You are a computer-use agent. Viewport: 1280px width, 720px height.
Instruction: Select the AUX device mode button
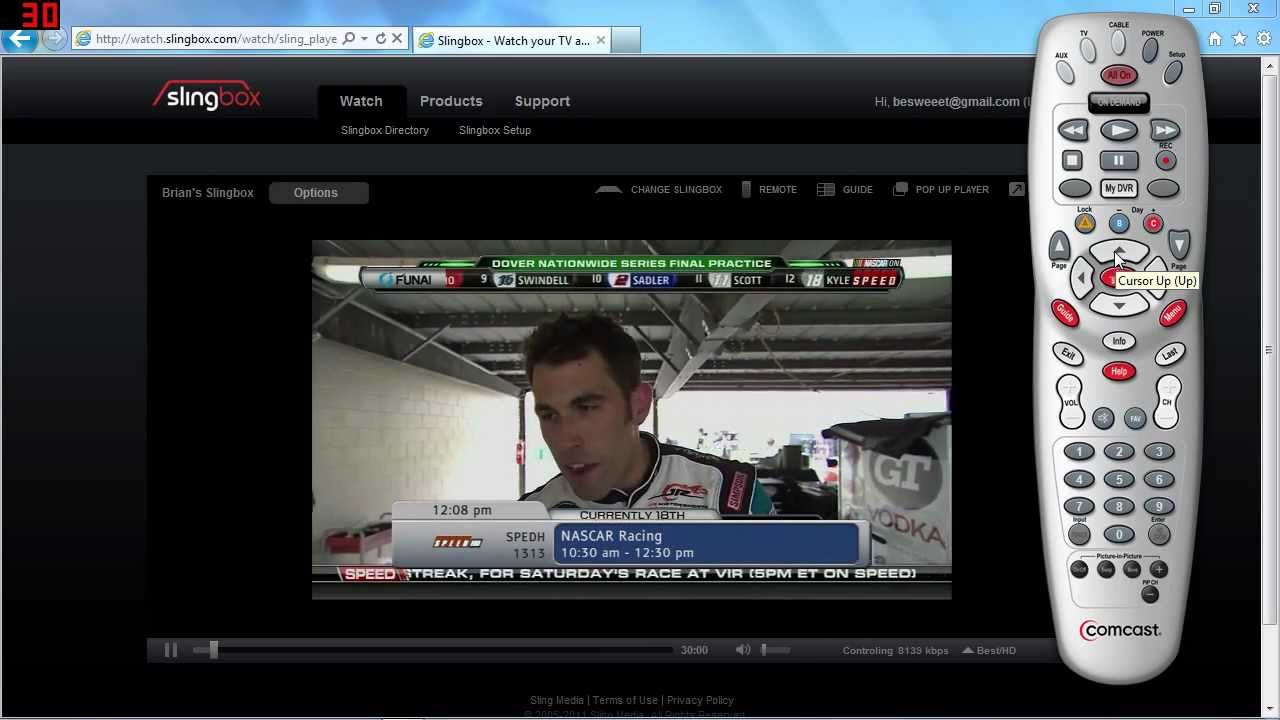[1065, 73]
